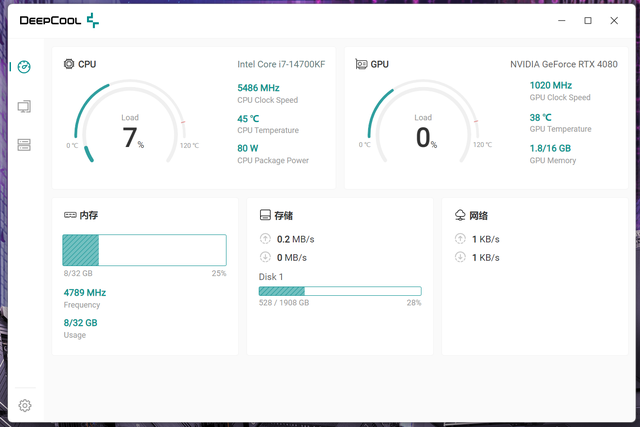Viewport: 640px width, 427px height.
Task: Click the CPU chip icon
Action: [69, 64]
